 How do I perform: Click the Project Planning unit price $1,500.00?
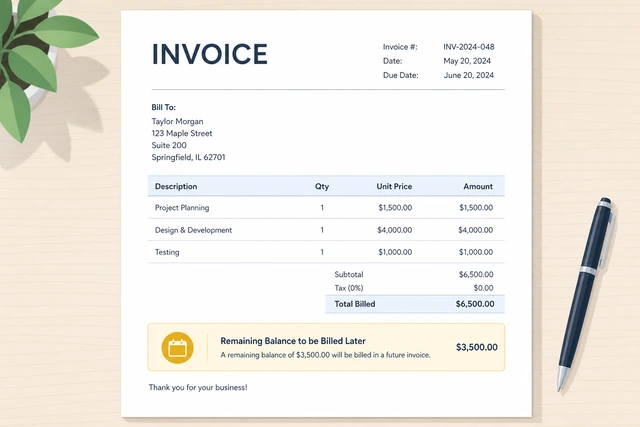pos(395,207)
